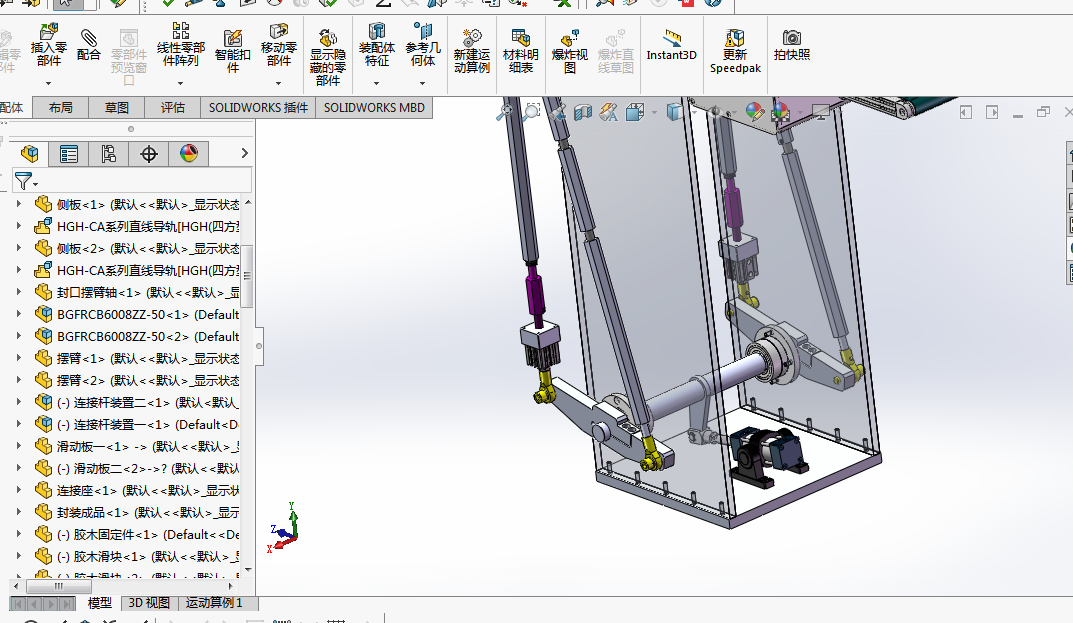Open dropdown arrow under 参考几何体
Image resolution: width=1073 pixels, height=623 pixels.
tap(423, 84)
